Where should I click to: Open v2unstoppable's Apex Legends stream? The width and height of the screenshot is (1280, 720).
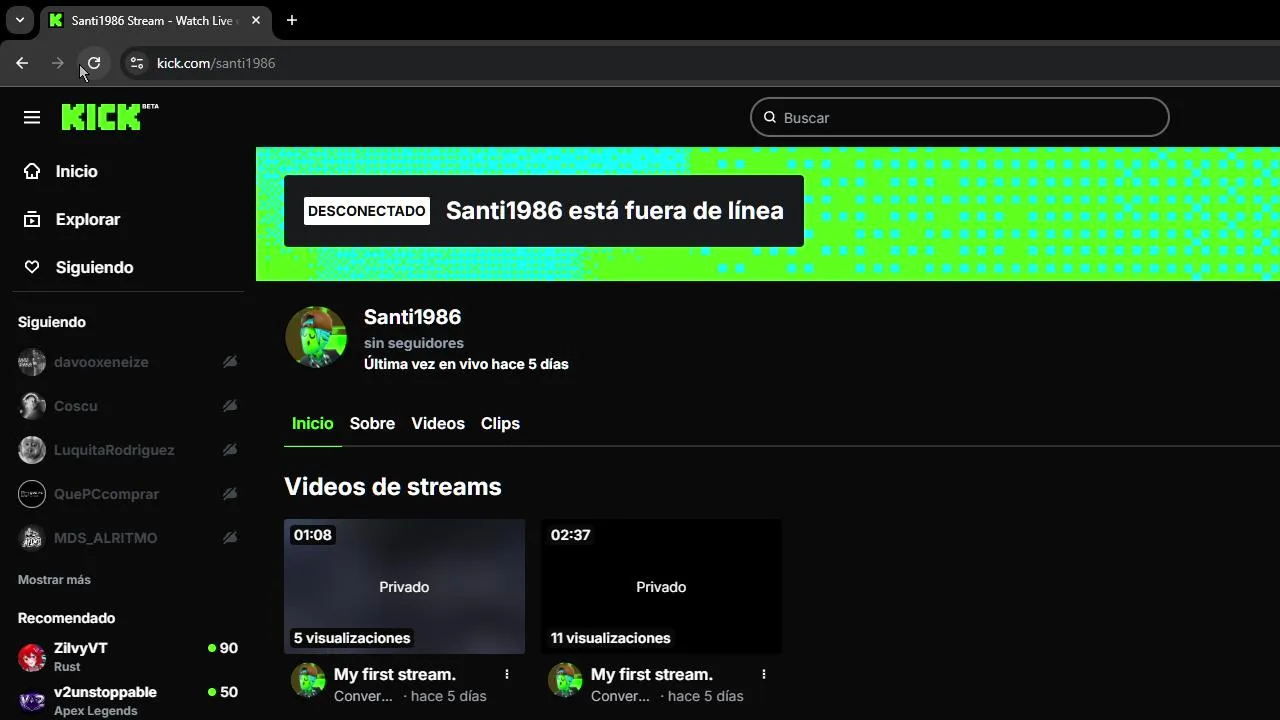pyautogui.click(x=127, y=701)
